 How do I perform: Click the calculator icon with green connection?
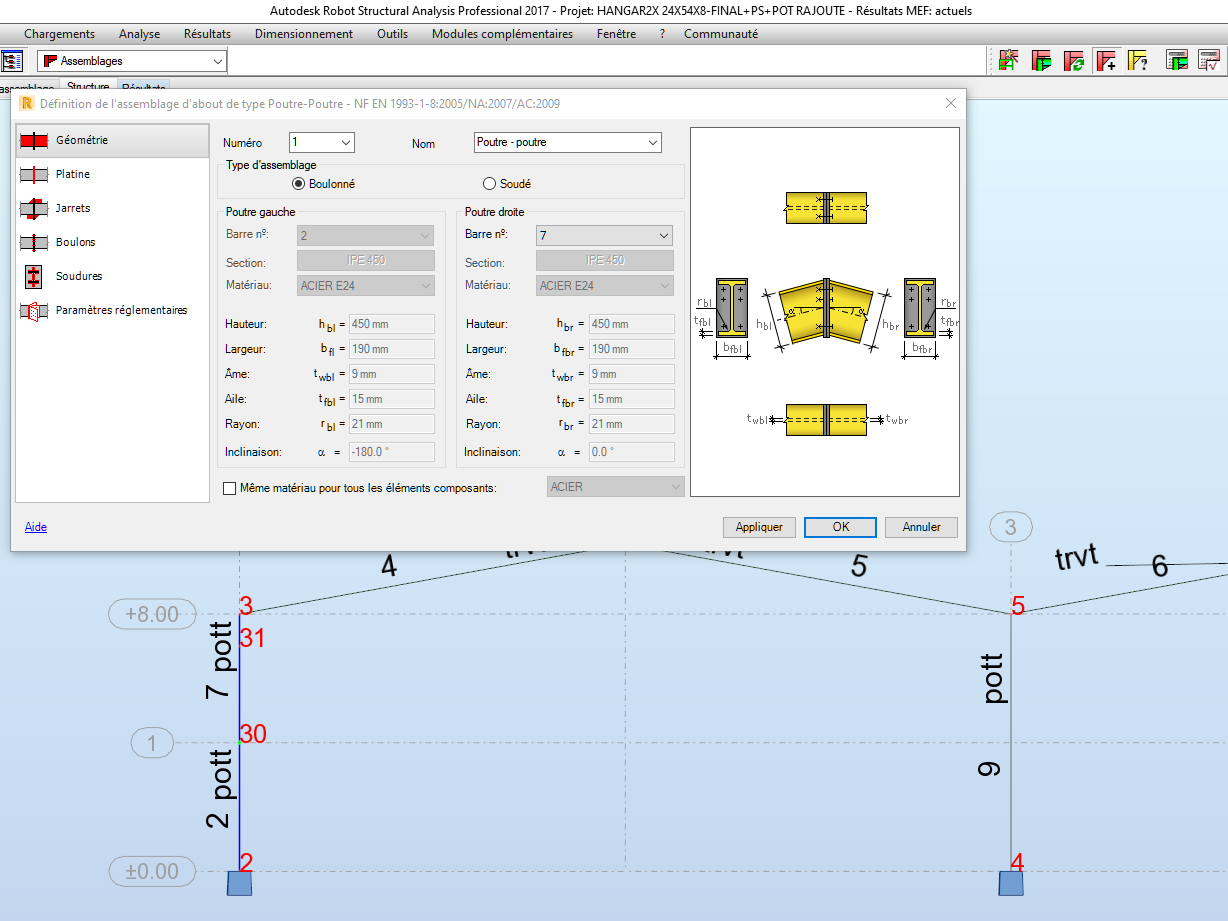click(x=1178, y=60)
